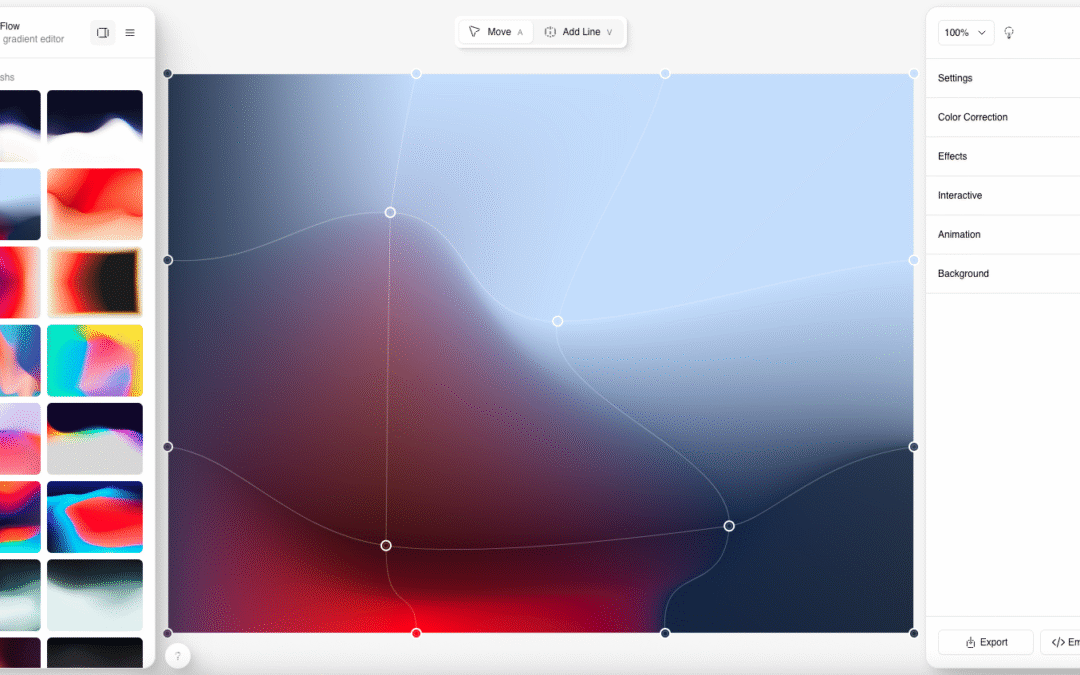The image size is (1080, 675).
Task: Expand the Settings section
Action: click(955, 78)
